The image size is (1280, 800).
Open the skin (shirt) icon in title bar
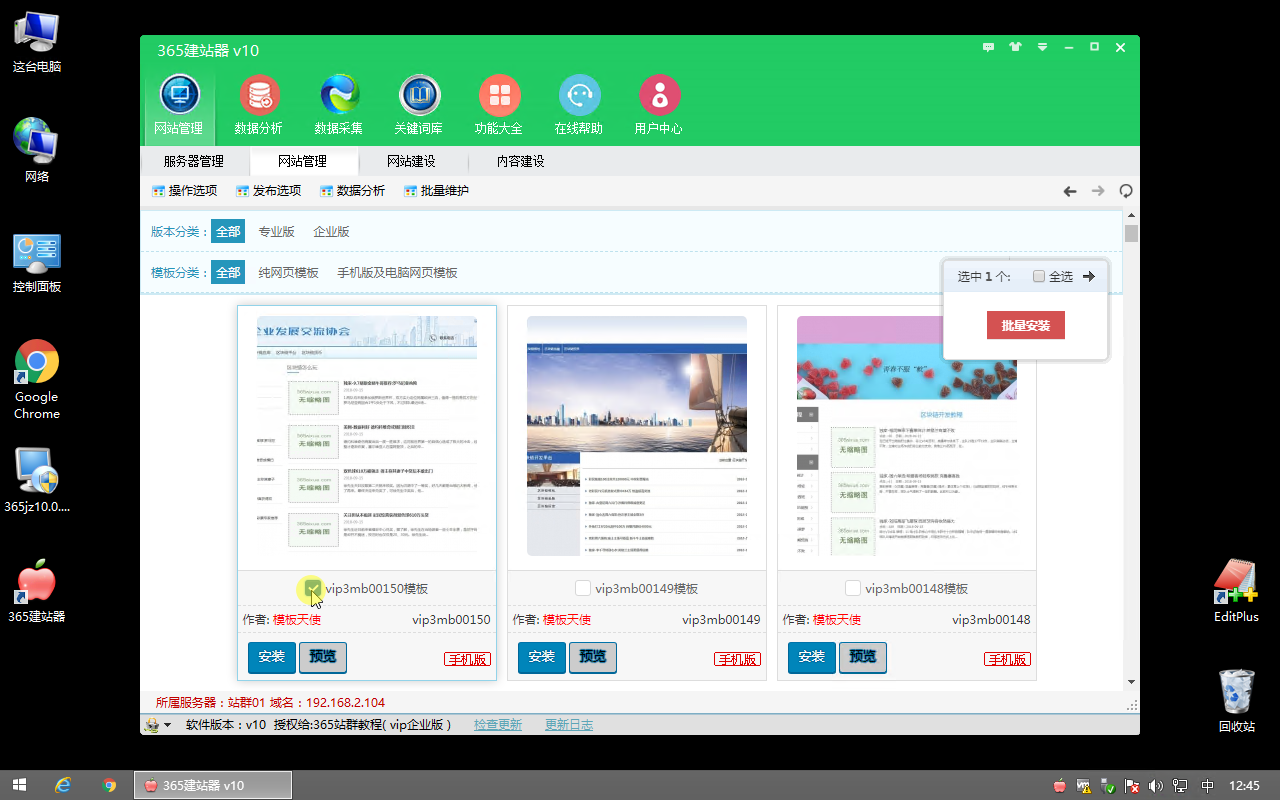point(1016,47)
